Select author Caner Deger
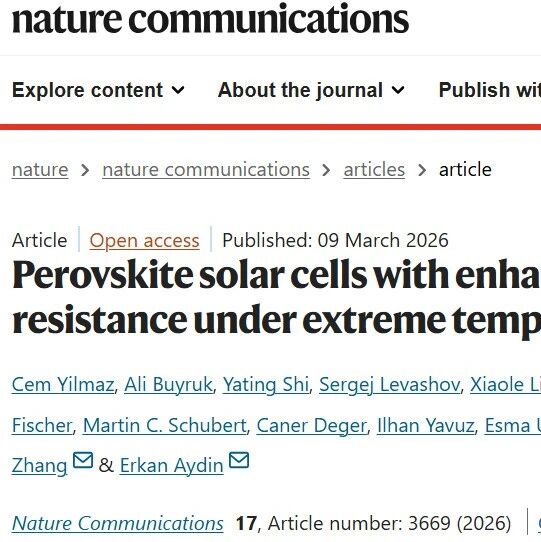The height and width of the screenshot is (542, 541). coord(311,425)
